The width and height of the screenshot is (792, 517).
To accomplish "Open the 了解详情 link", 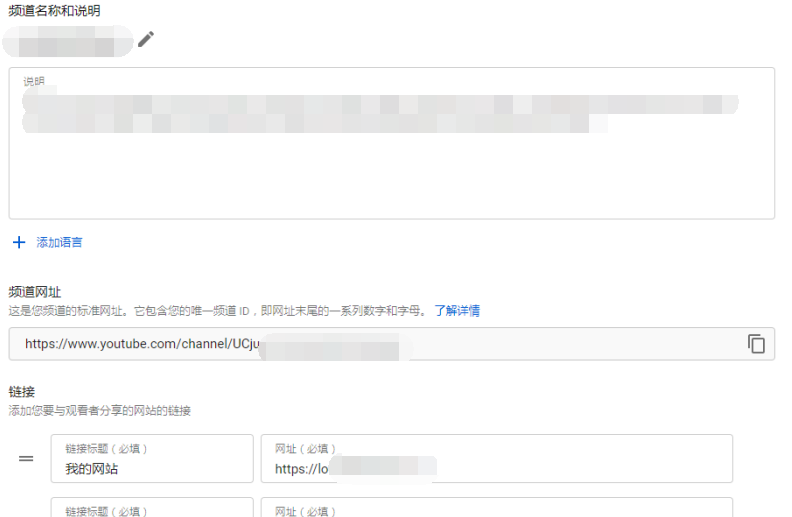I will click(457, 311).
